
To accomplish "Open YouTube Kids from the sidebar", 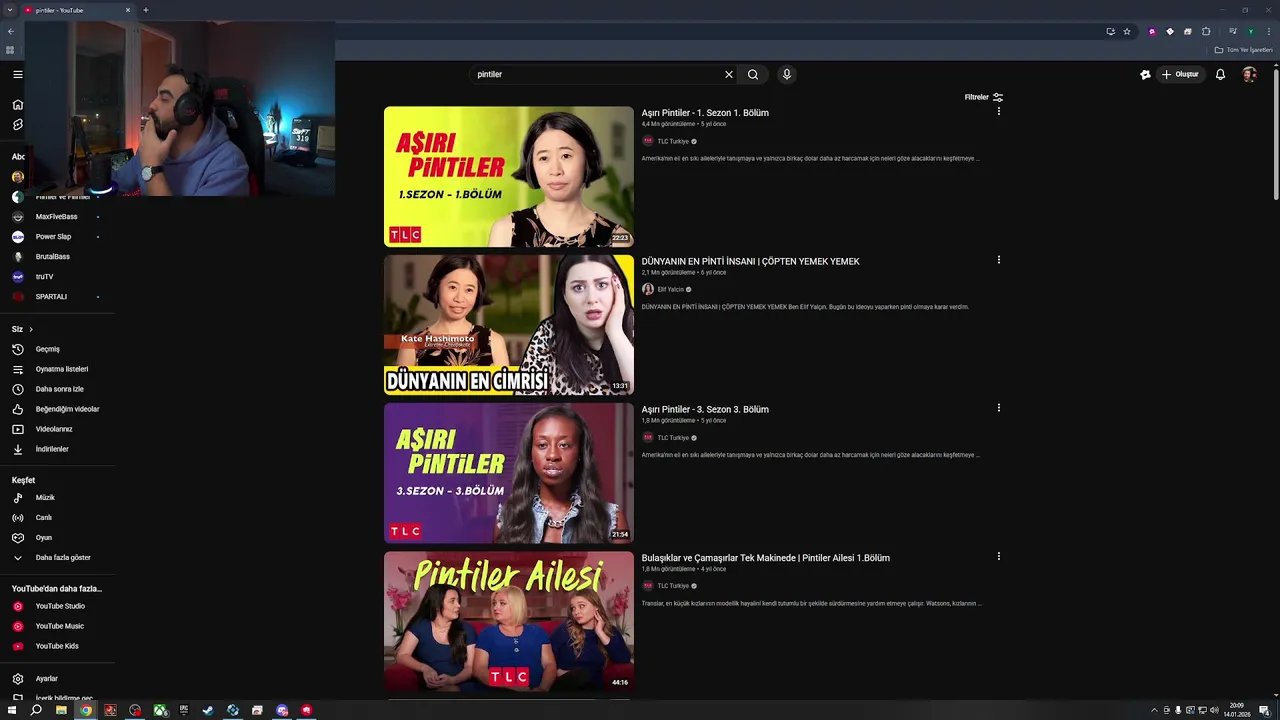I will tap(57, 646).
